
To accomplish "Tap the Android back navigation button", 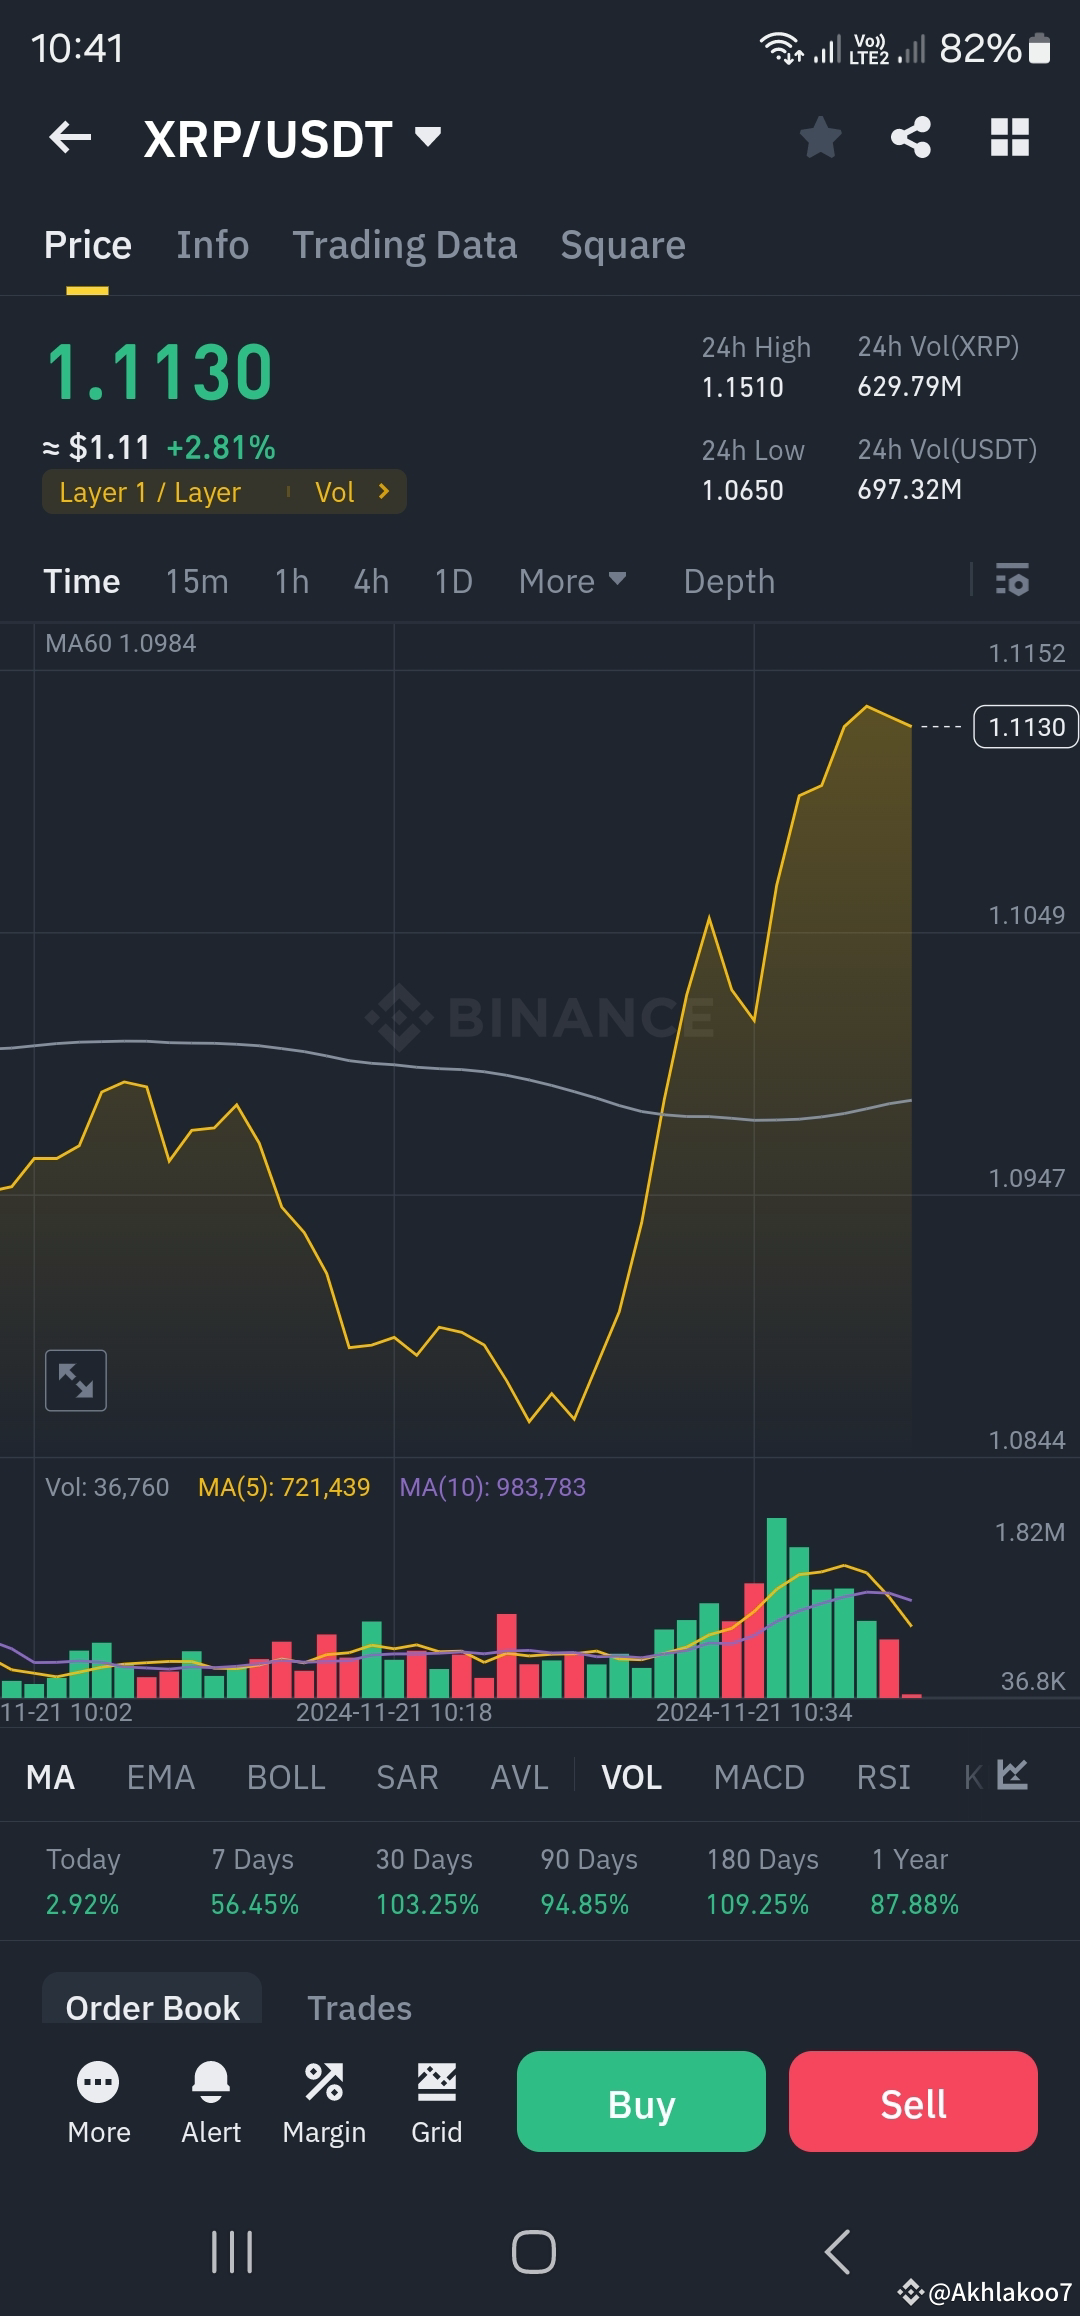I will click(838, 2253).
